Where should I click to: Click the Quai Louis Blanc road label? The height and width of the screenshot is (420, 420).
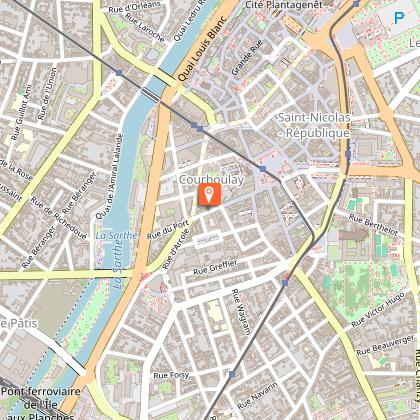(202, 49)
